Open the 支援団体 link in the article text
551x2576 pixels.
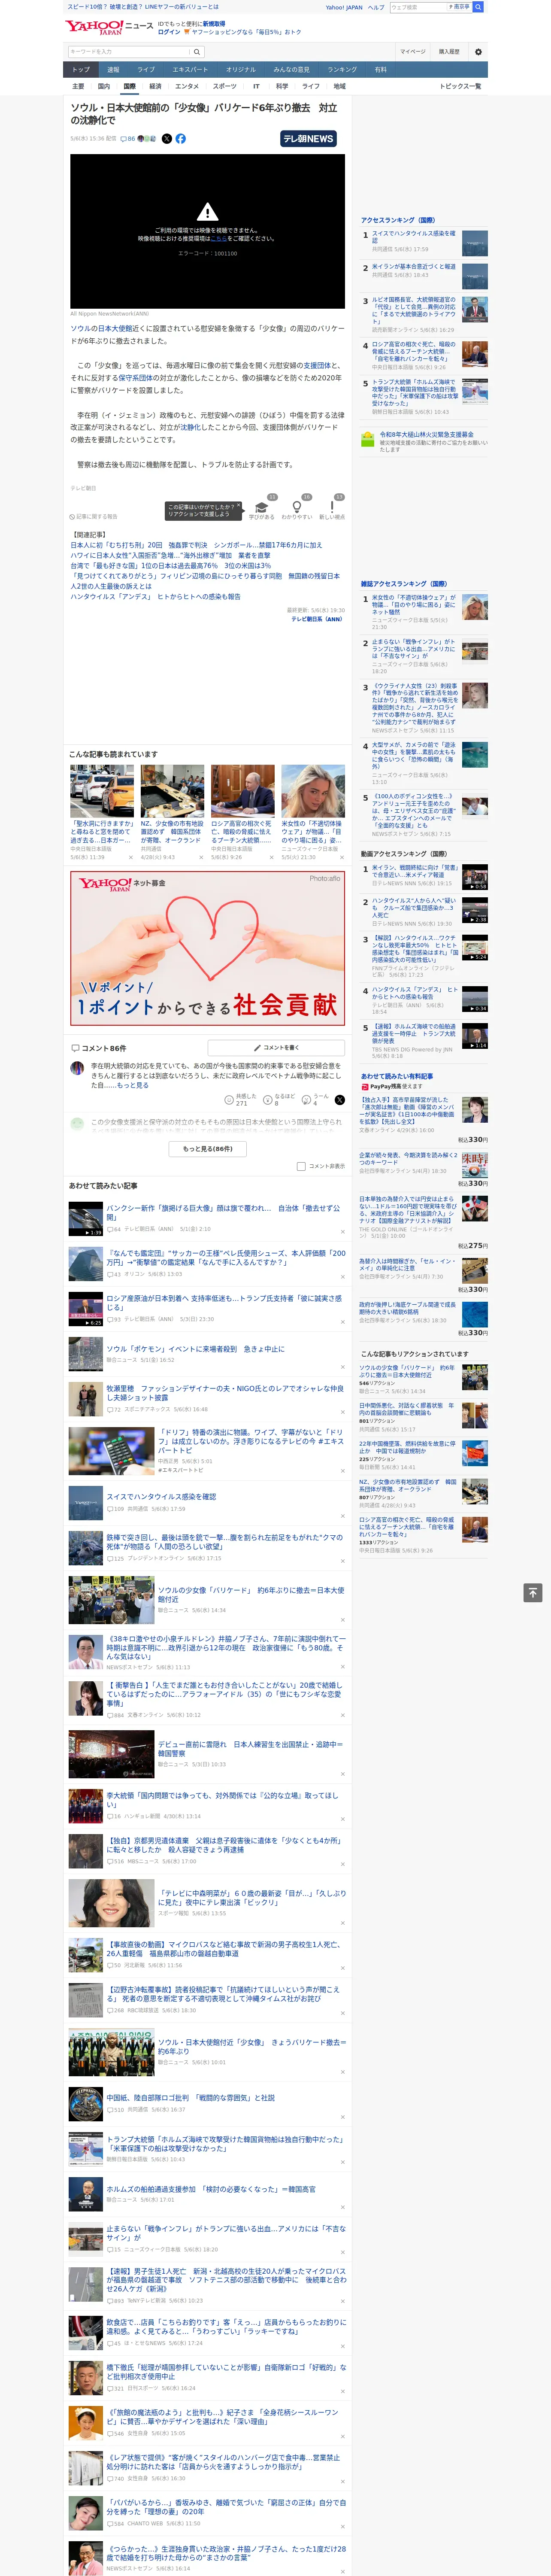317,365
